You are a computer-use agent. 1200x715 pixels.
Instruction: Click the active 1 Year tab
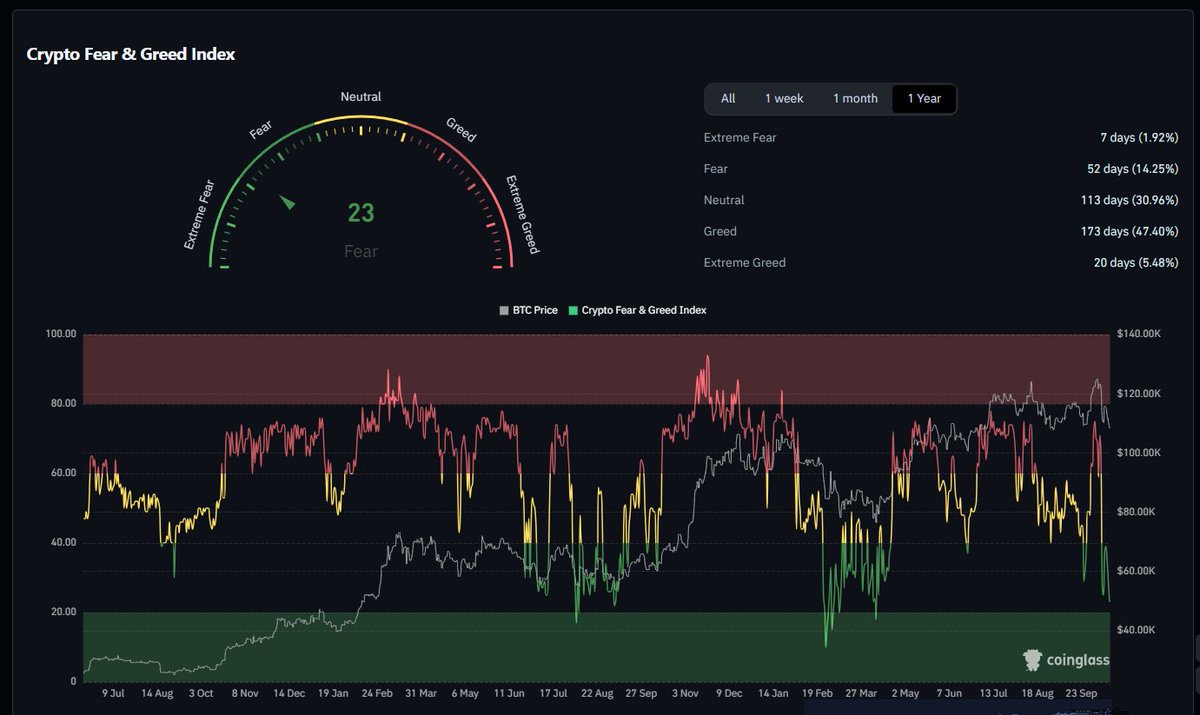(924, 98)
